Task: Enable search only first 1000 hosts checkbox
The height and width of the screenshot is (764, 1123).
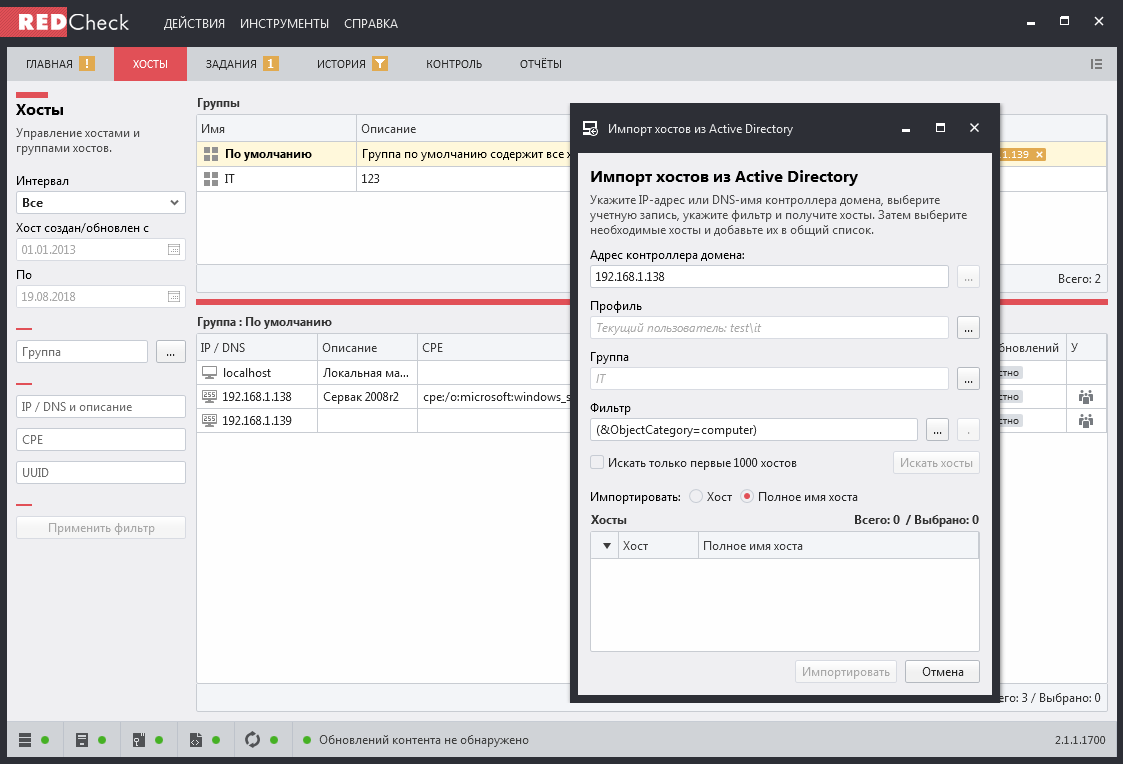Action: [597, 463]
